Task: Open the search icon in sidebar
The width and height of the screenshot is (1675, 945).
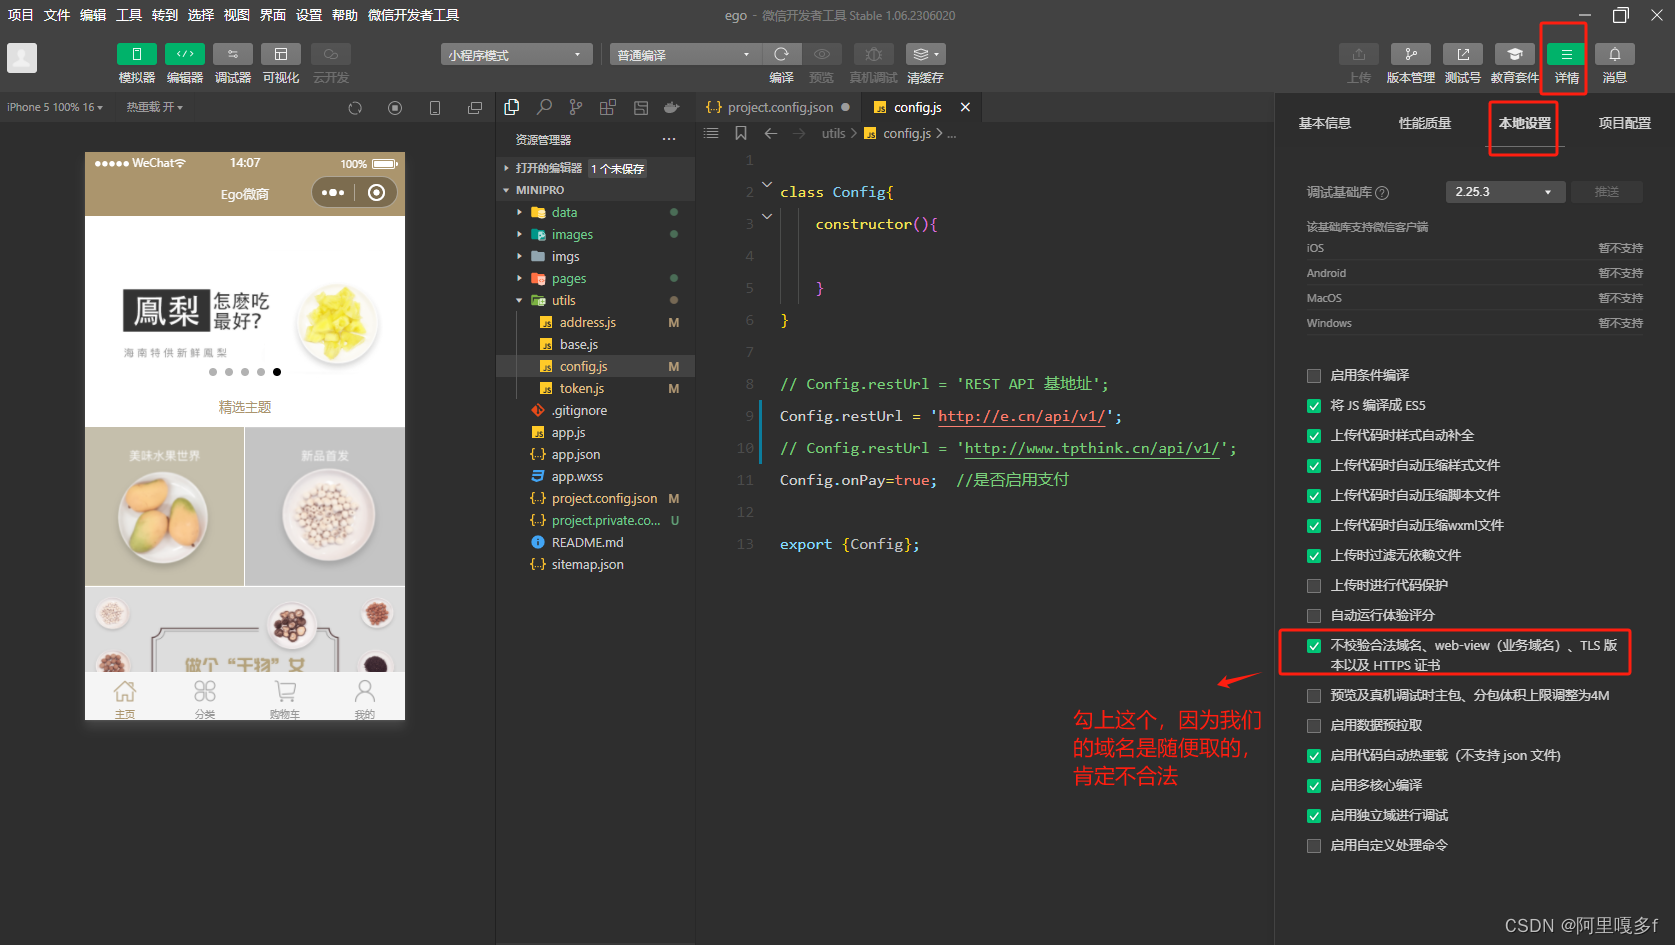Action: (x=544, y=107)
